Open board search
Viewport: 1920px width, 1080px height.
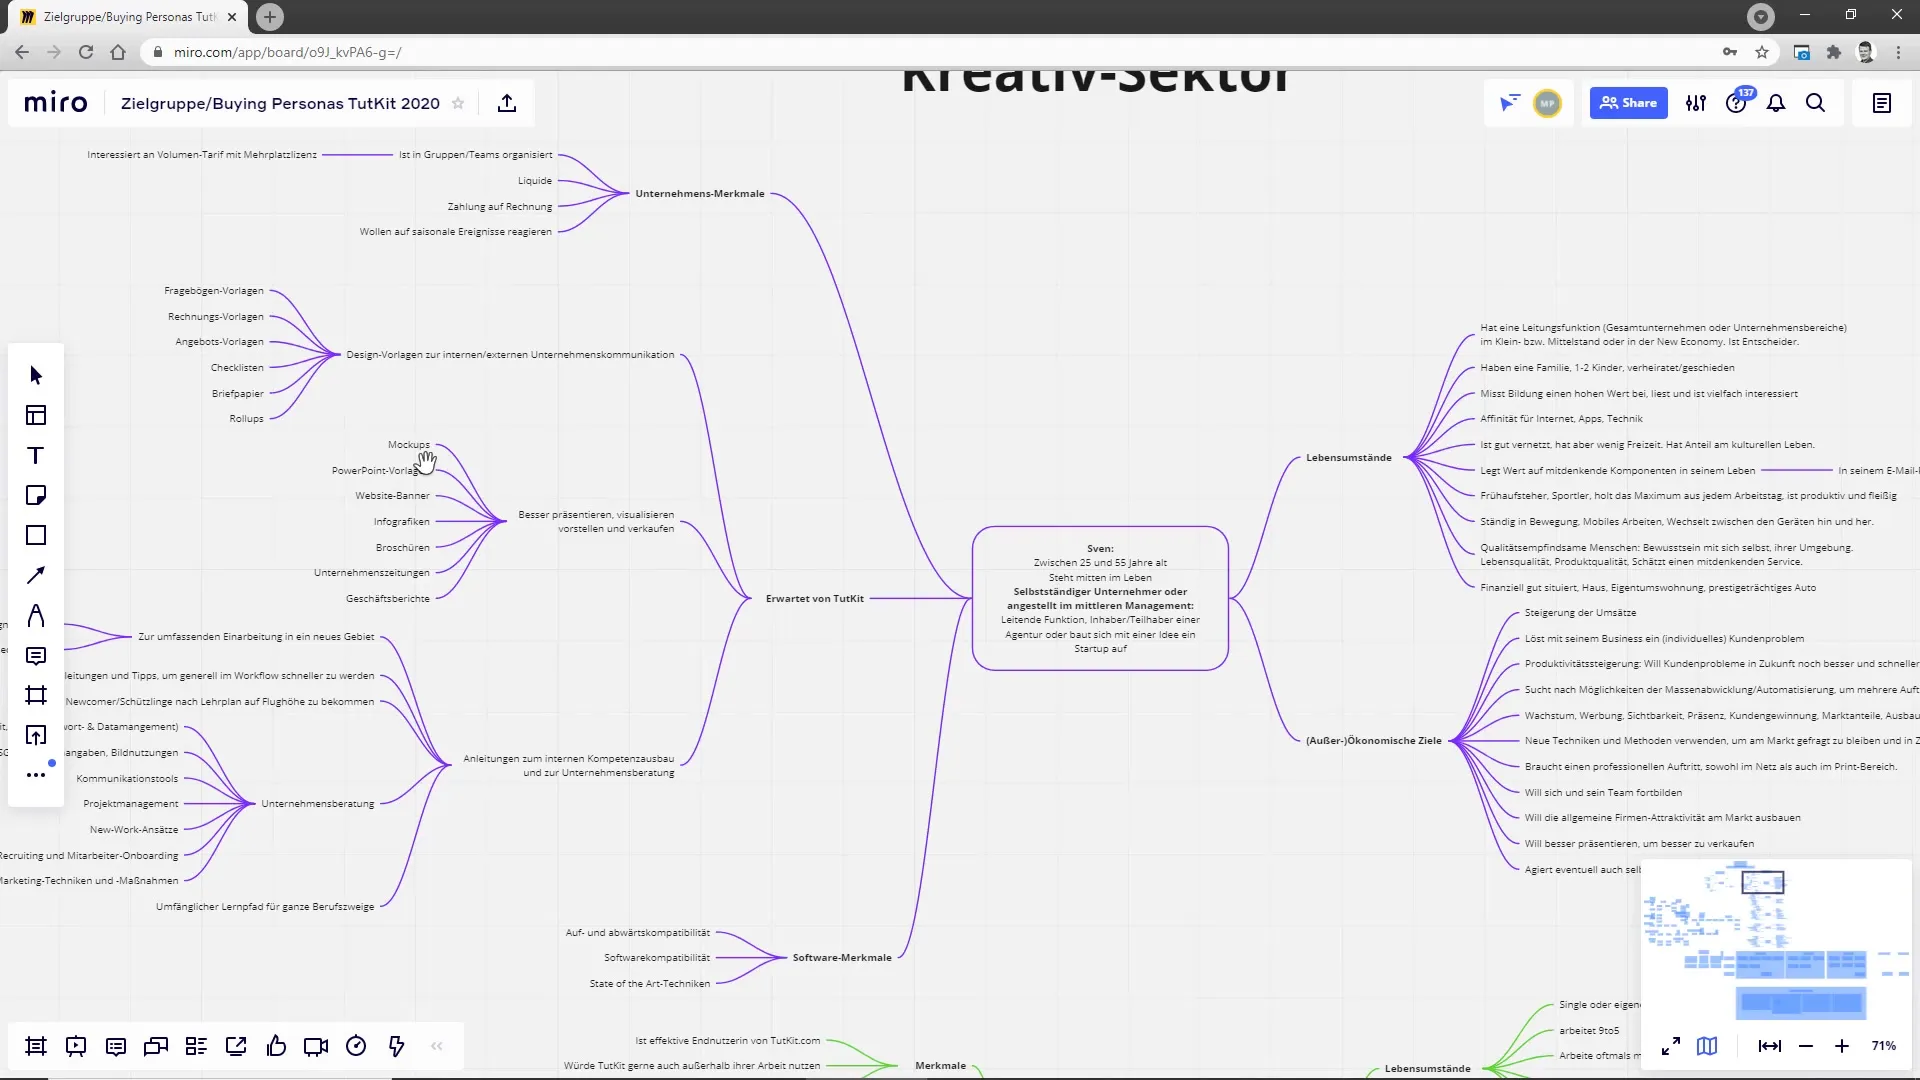pyautogui.click(x=1816, y=103)
